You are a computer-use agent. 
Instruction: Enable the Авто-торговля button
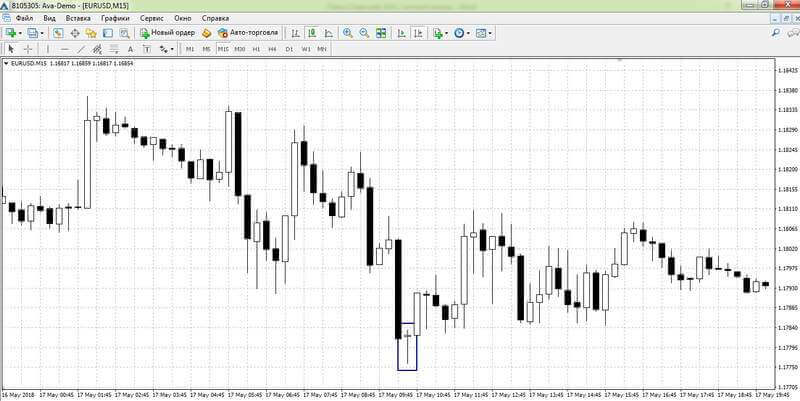[x=248, y=33]
